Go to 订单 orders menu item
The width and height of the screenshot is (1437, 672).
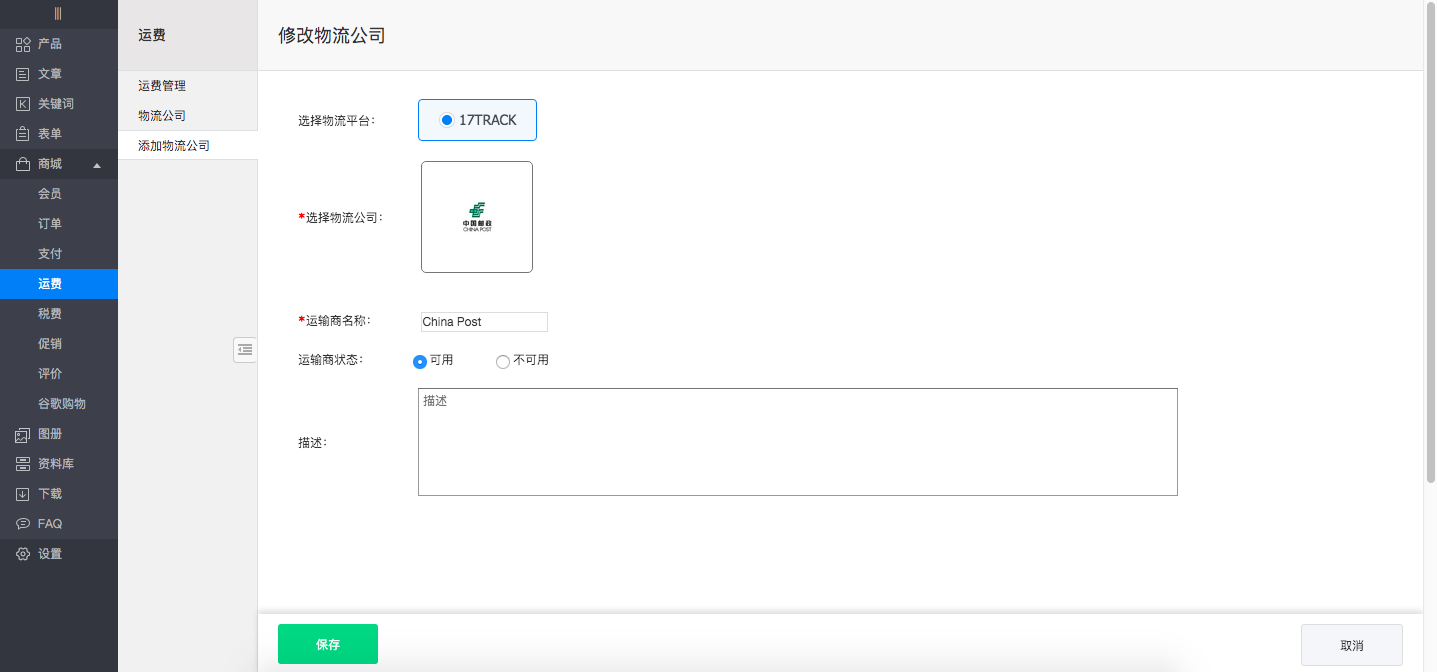(50, 224)
